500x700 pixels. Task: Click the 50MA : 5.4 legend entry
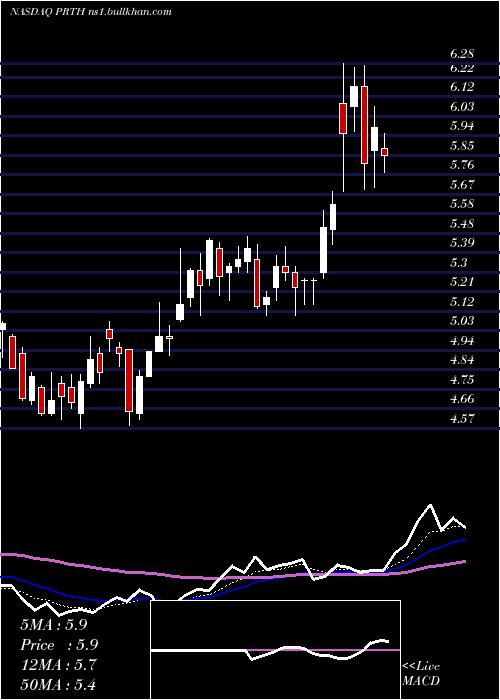(58, 684)
